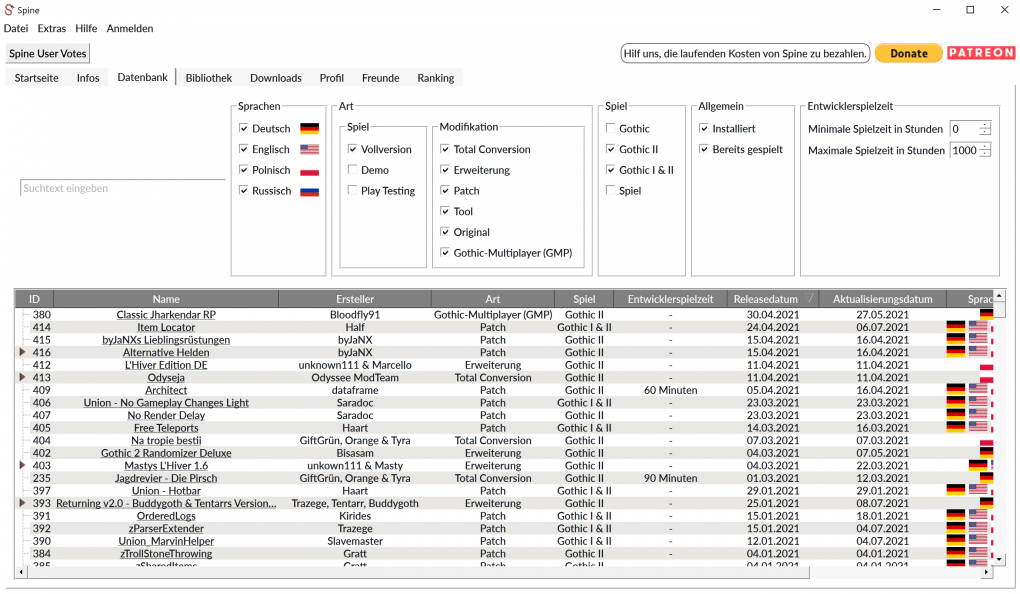Open the Hilfe menu
Image resolution: width=1020 pixels, height=594 pixels.
point(86,29)
